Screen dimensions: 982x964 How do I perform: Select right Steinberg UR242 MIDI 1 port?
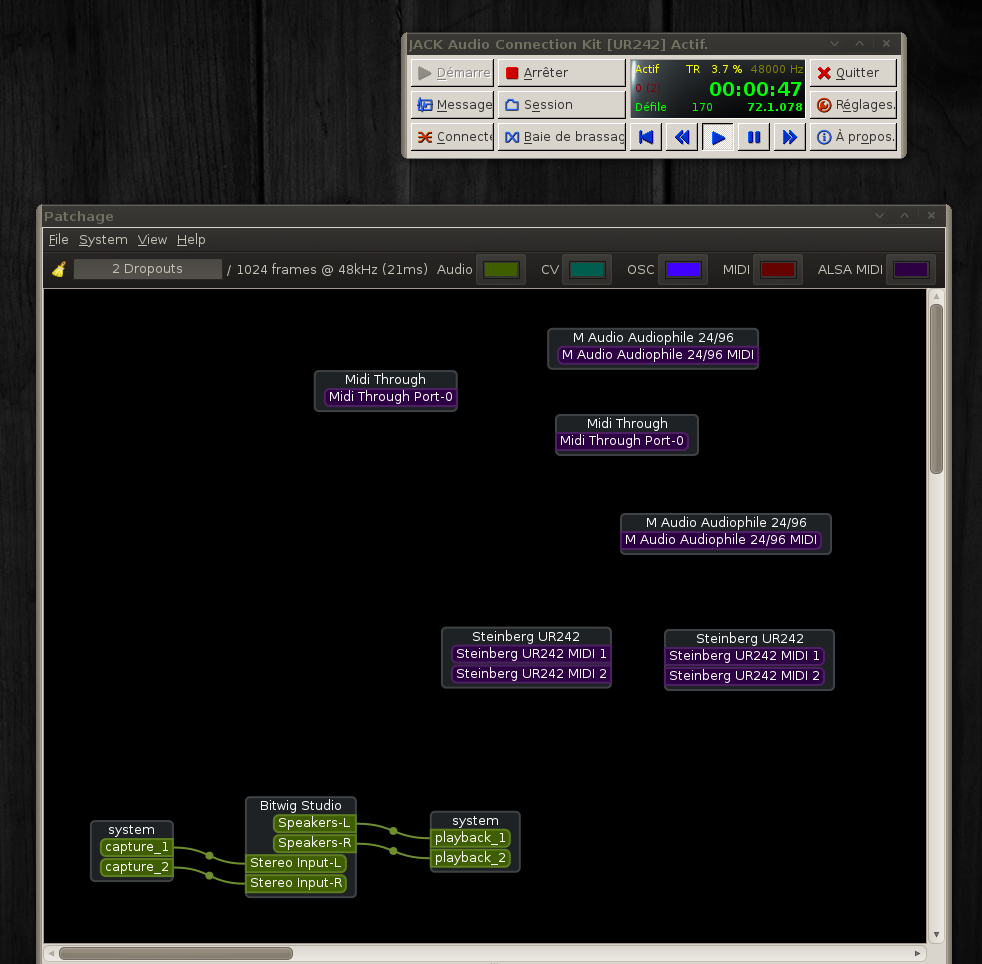coord(744,656)
